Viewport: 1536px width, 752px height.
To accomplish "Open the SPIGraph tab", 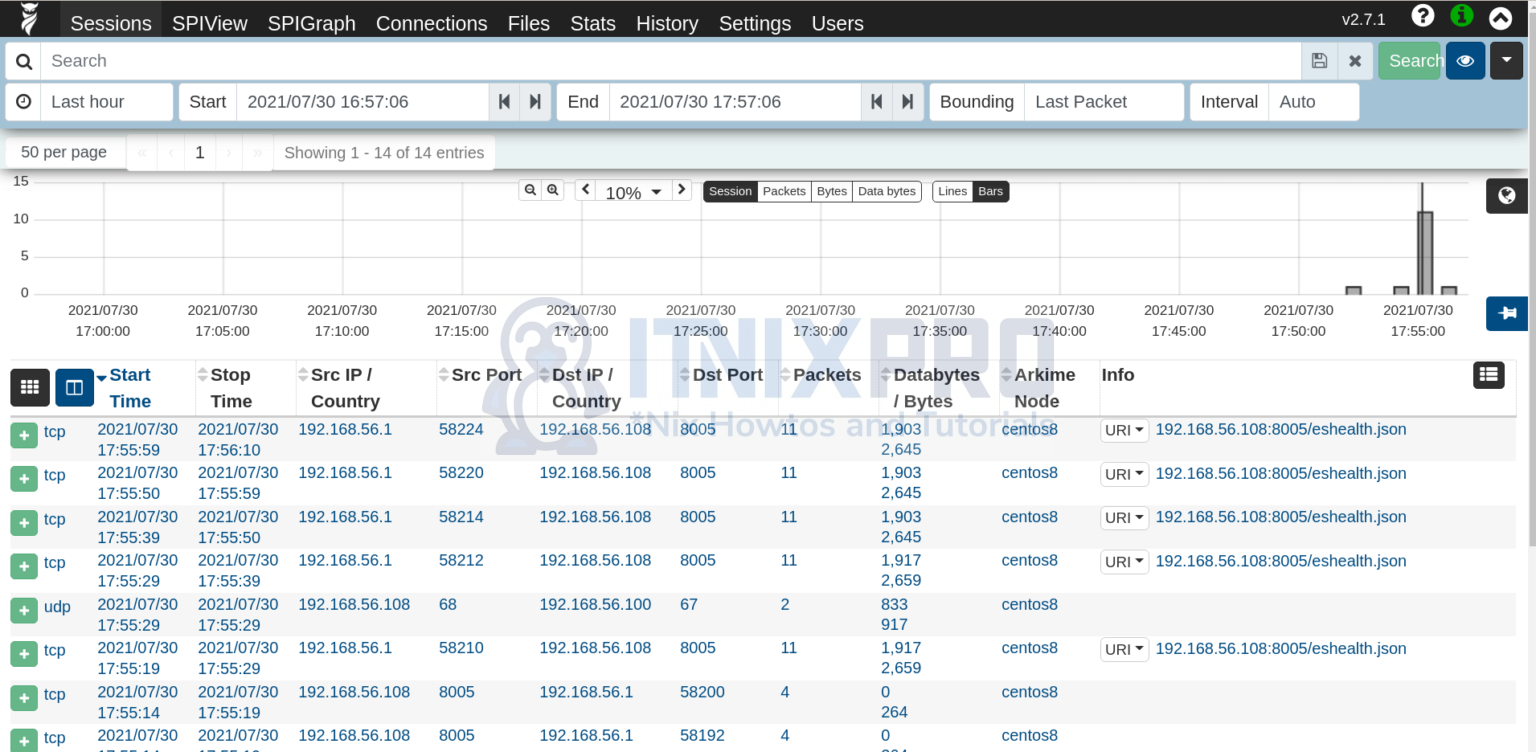I will click(312, 23).
